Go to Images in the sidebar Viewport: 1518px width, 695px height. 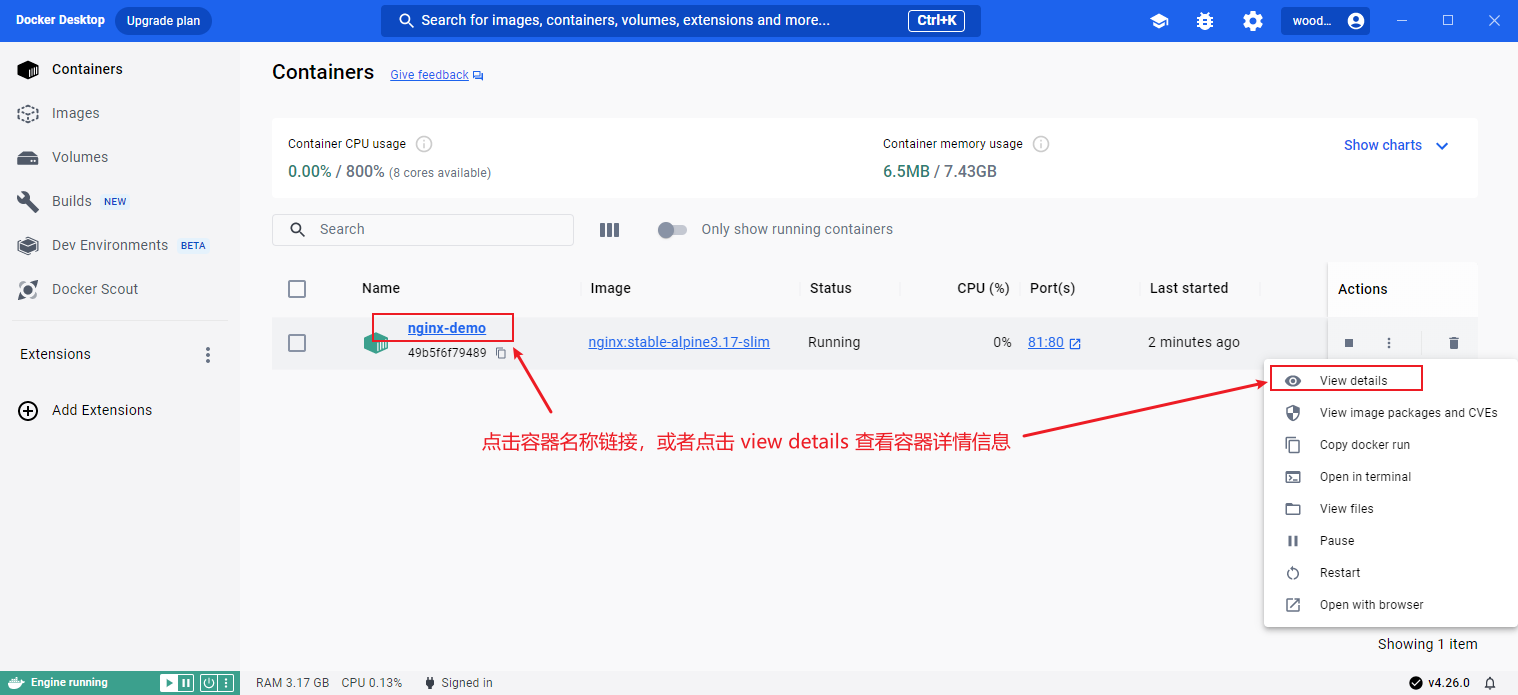pyautogui.click(x=120, y=113)
